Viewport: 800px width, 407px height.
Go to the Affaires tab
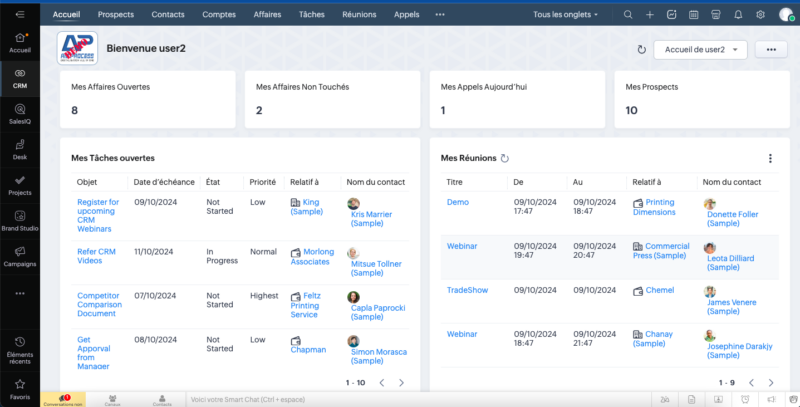coord(266,15)
